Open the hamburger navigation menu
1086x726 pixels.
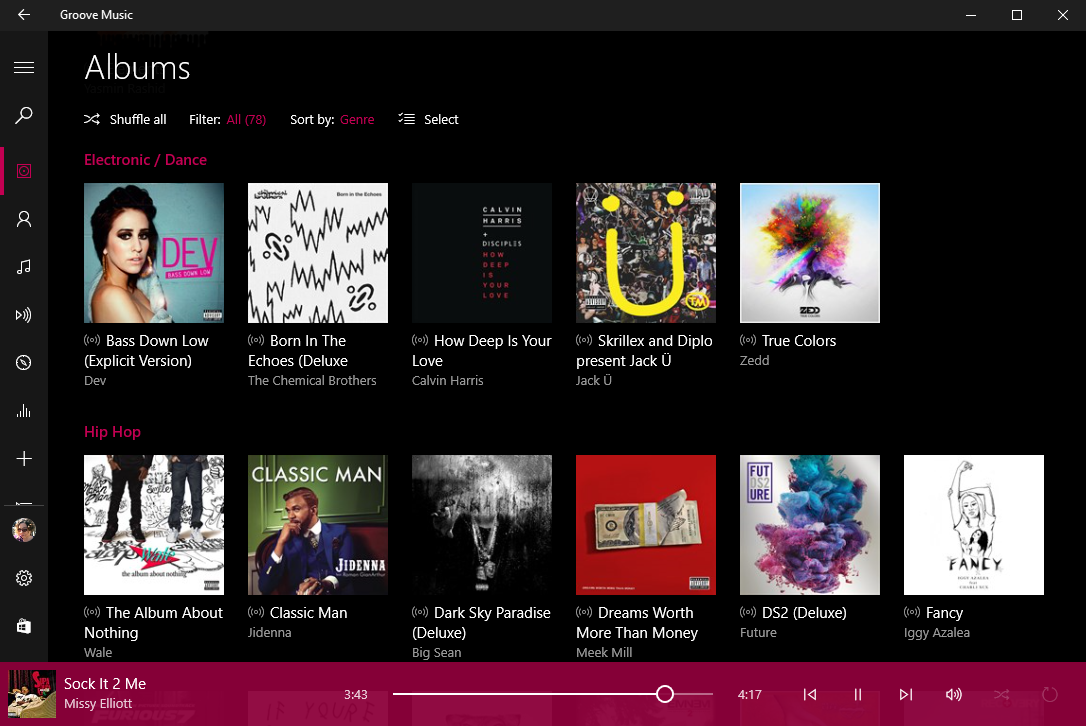point(24,67)
